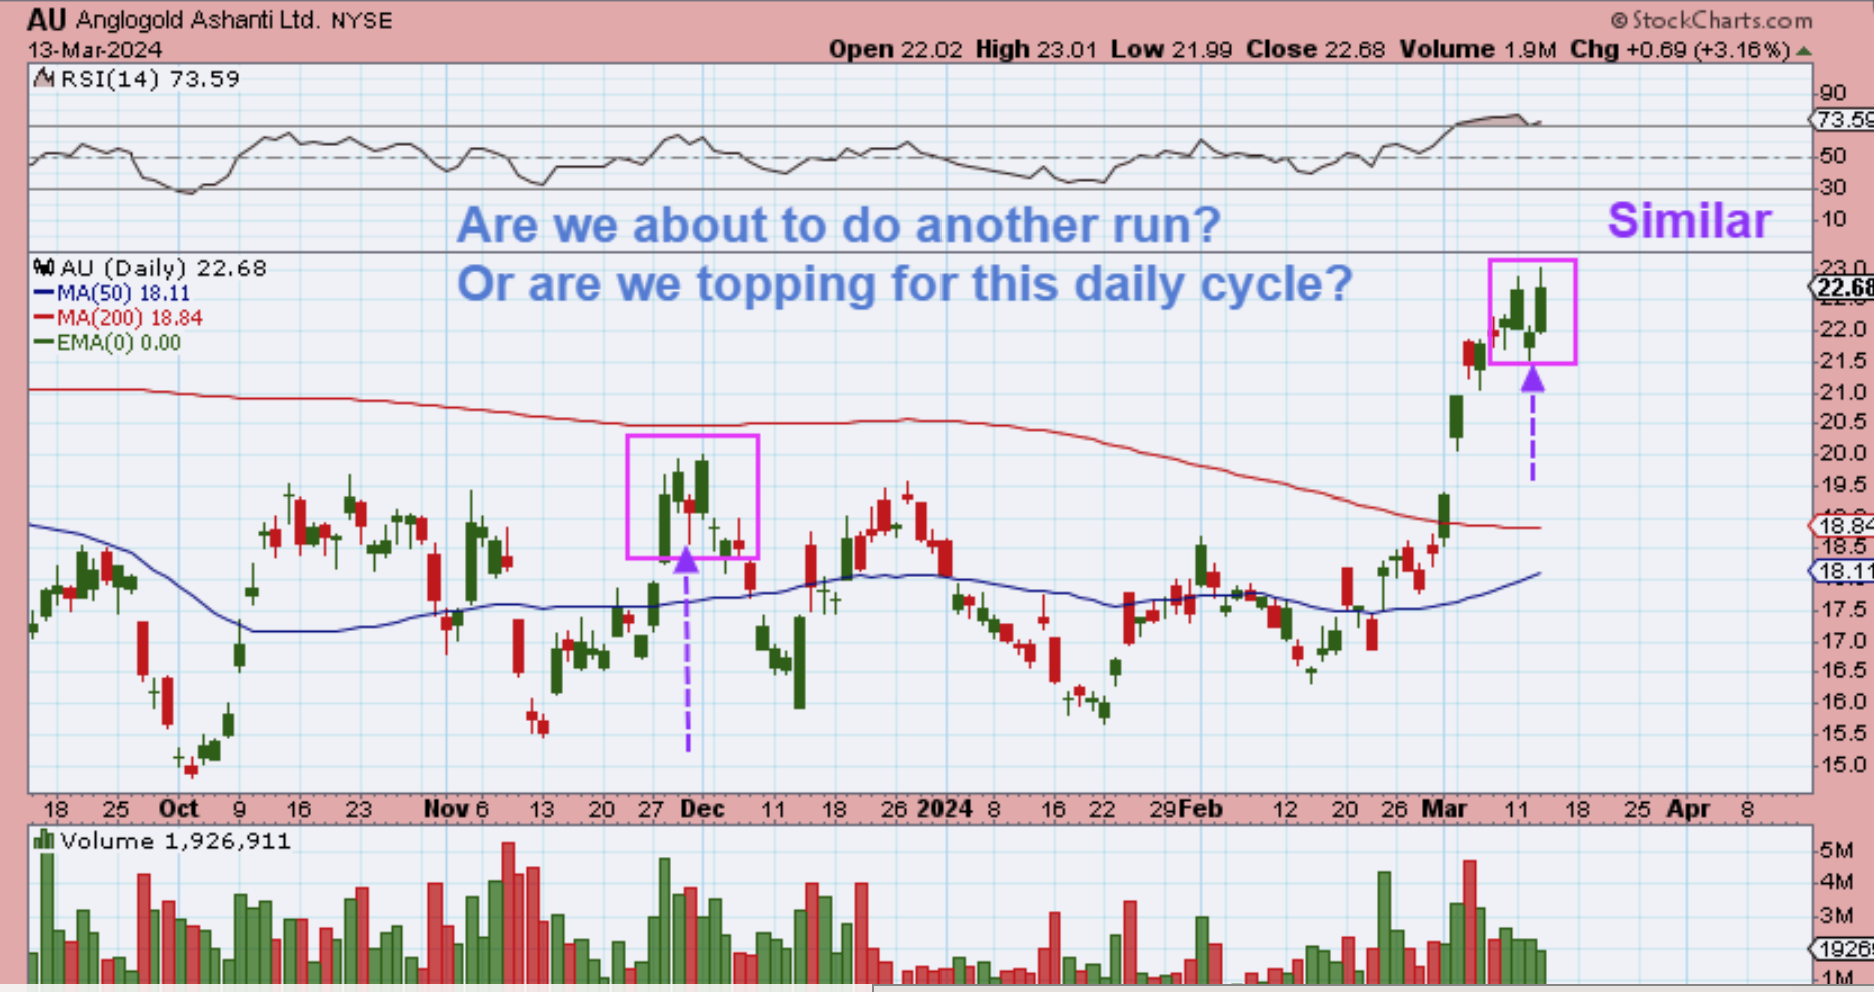1875x993 pixels.
Task: Click the Mar label on the date axis
Action: click(x=1444, y=808)
